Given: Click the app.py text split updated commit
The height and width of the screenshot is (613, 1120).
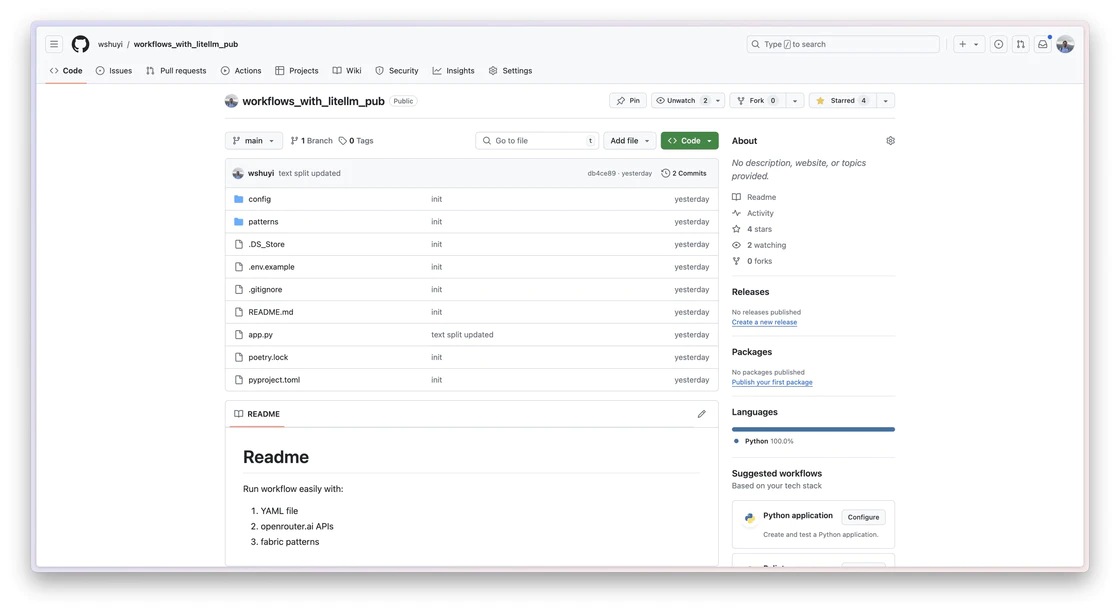Looking at the screenshot, I should click(x=462, y=335).
